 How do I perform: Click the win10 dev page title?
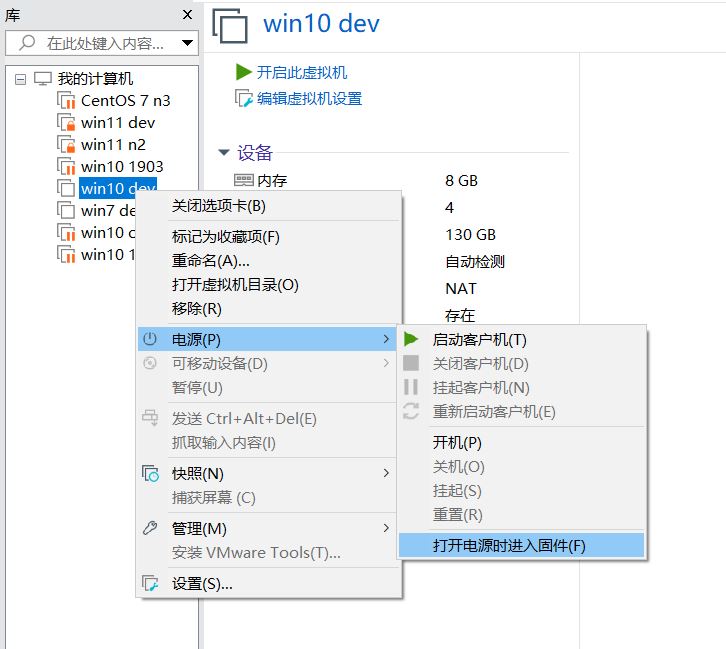pos(321,24)
